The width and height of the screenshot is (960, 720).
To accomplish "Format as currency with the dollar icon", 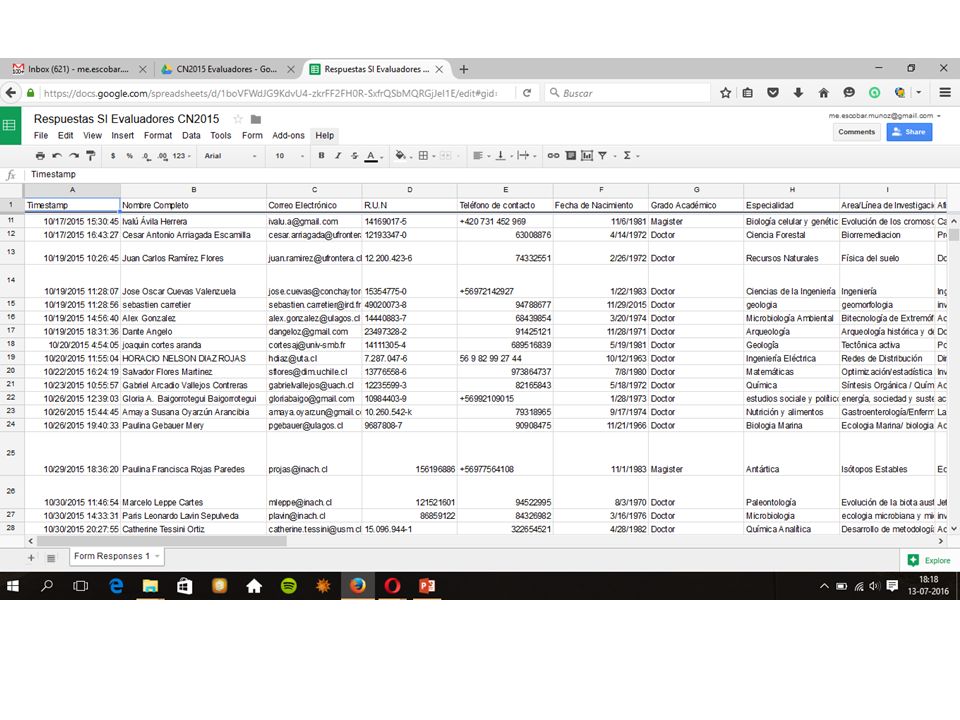I will (113, 156).
